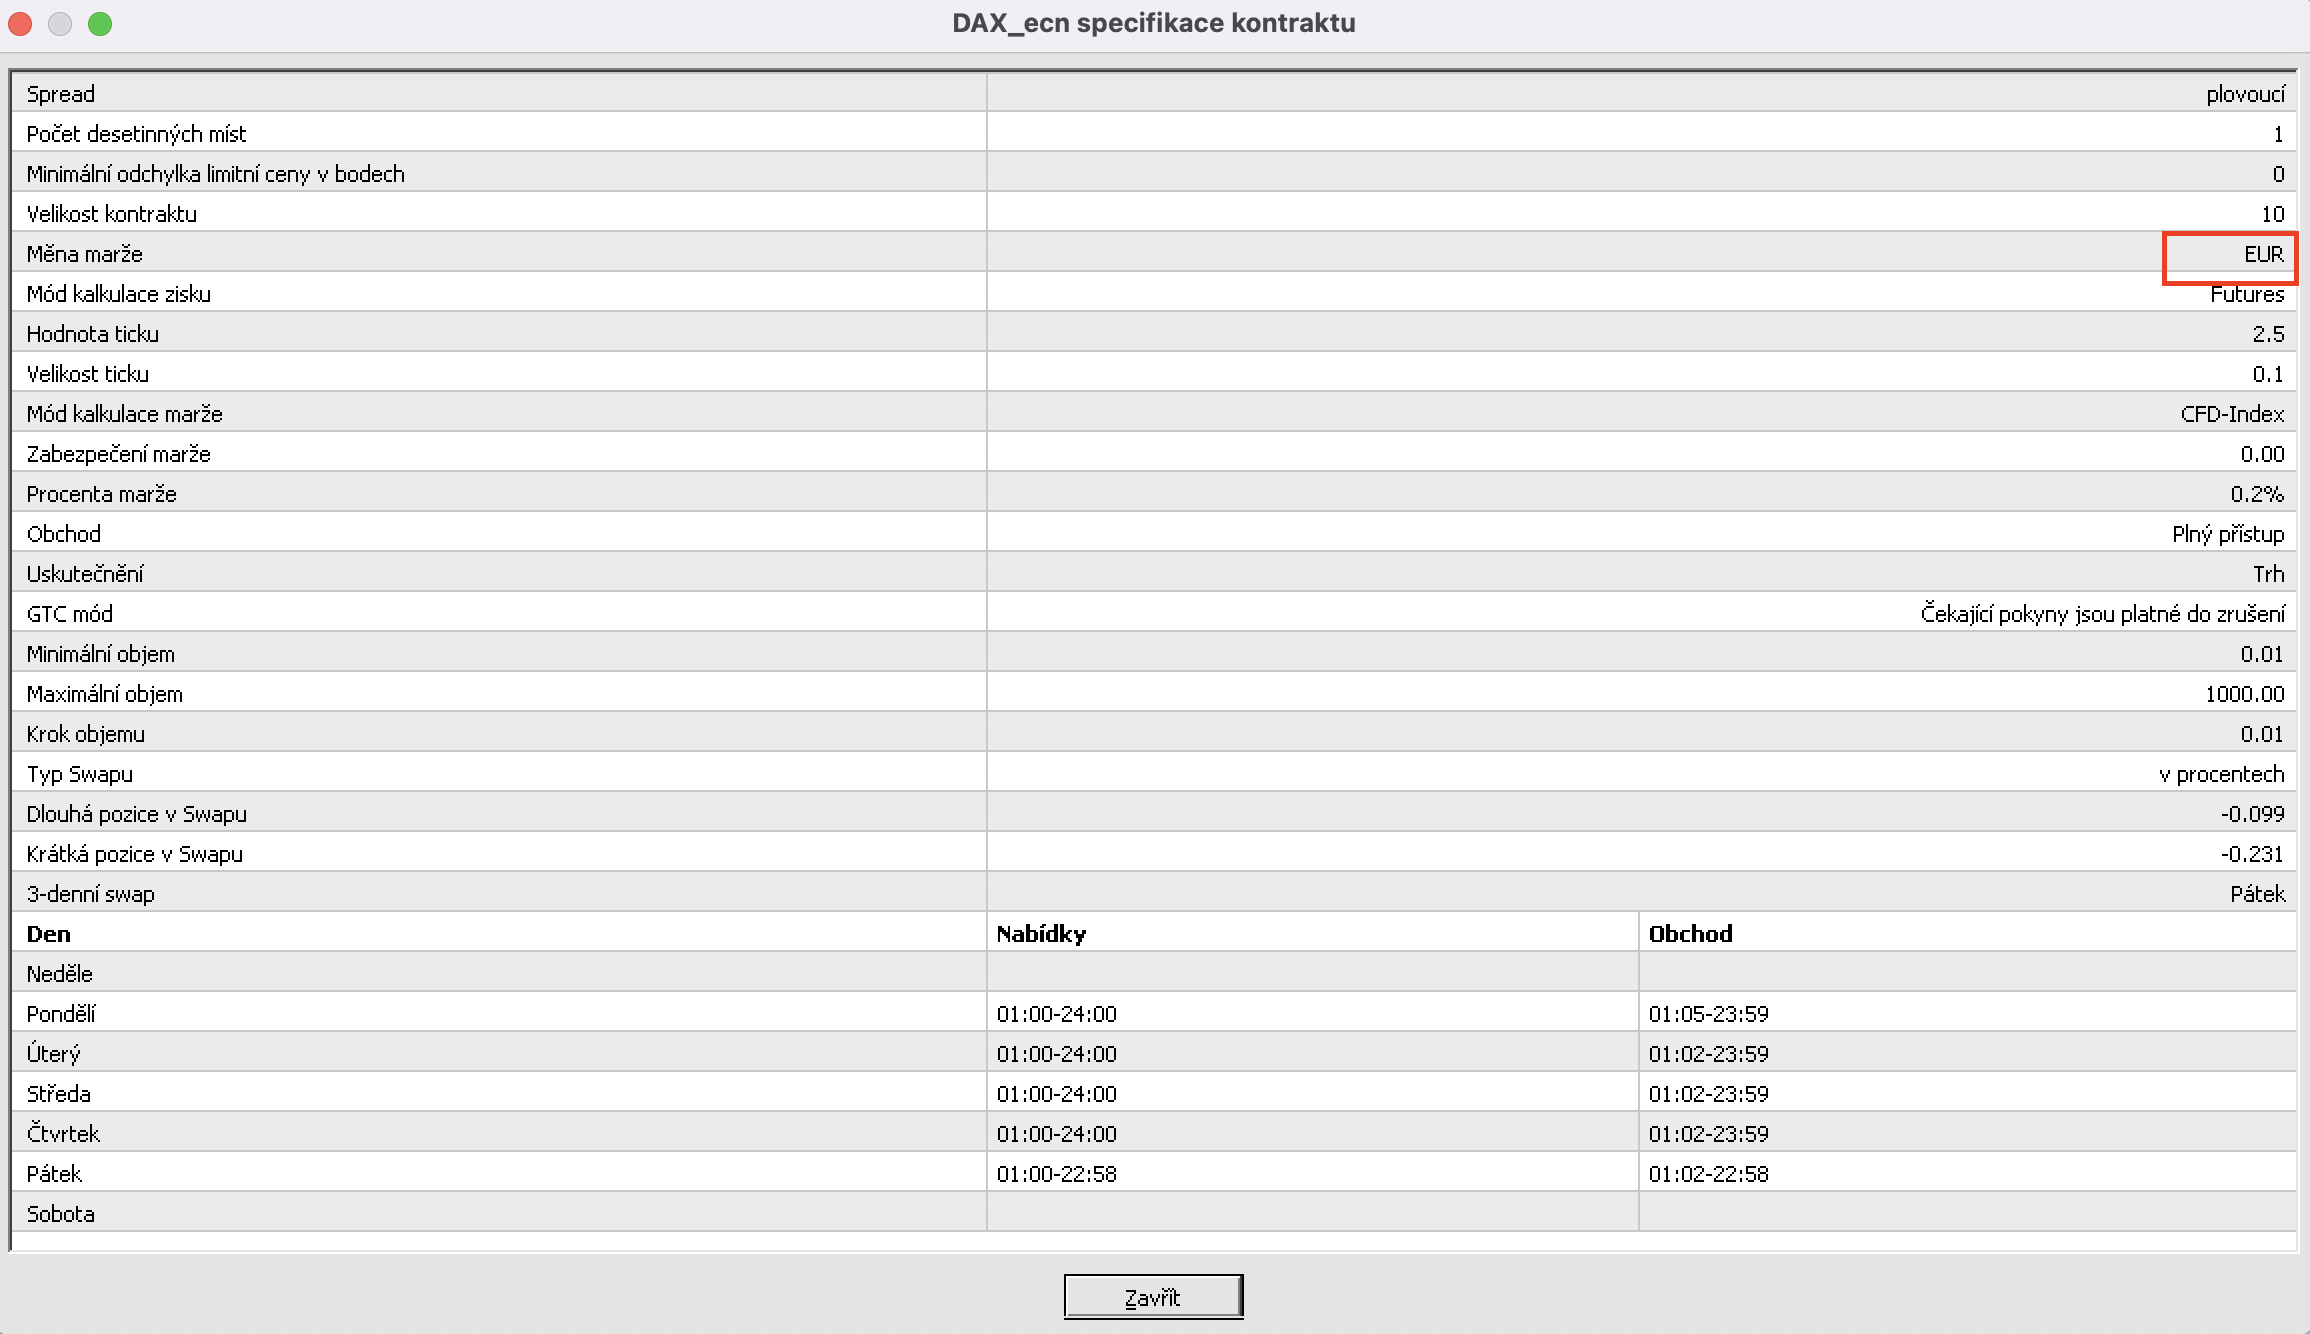2310x1334 pixels.
Task: Click the CFD-Index margin mode value
Action: click(x=2232, y=414)
